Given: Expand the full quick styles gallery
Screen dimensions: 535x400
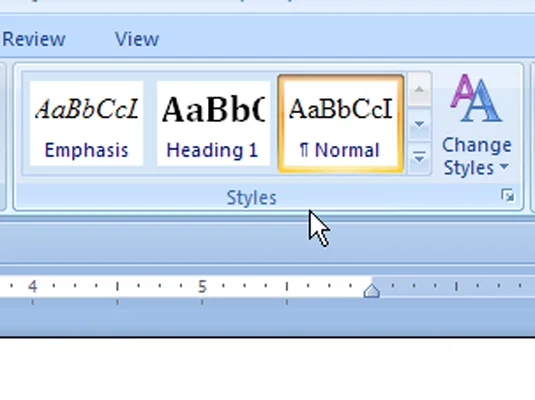Looking at the screenshot, I should (x=419, y=158).
